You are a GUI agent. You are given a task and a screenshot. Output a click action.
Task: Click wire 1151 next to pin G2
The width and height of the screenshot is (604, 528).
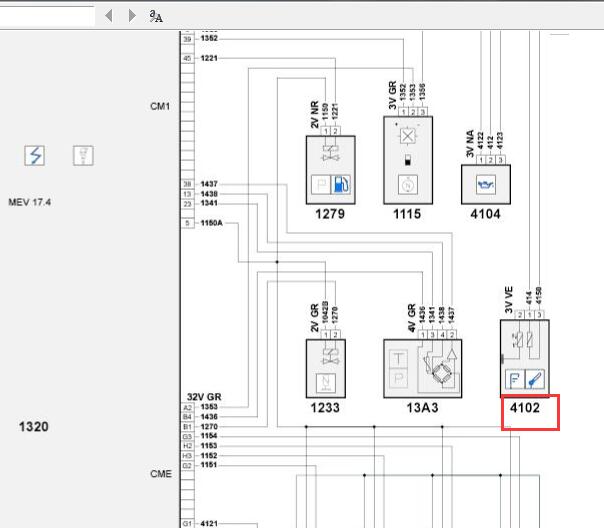point(209,465)
